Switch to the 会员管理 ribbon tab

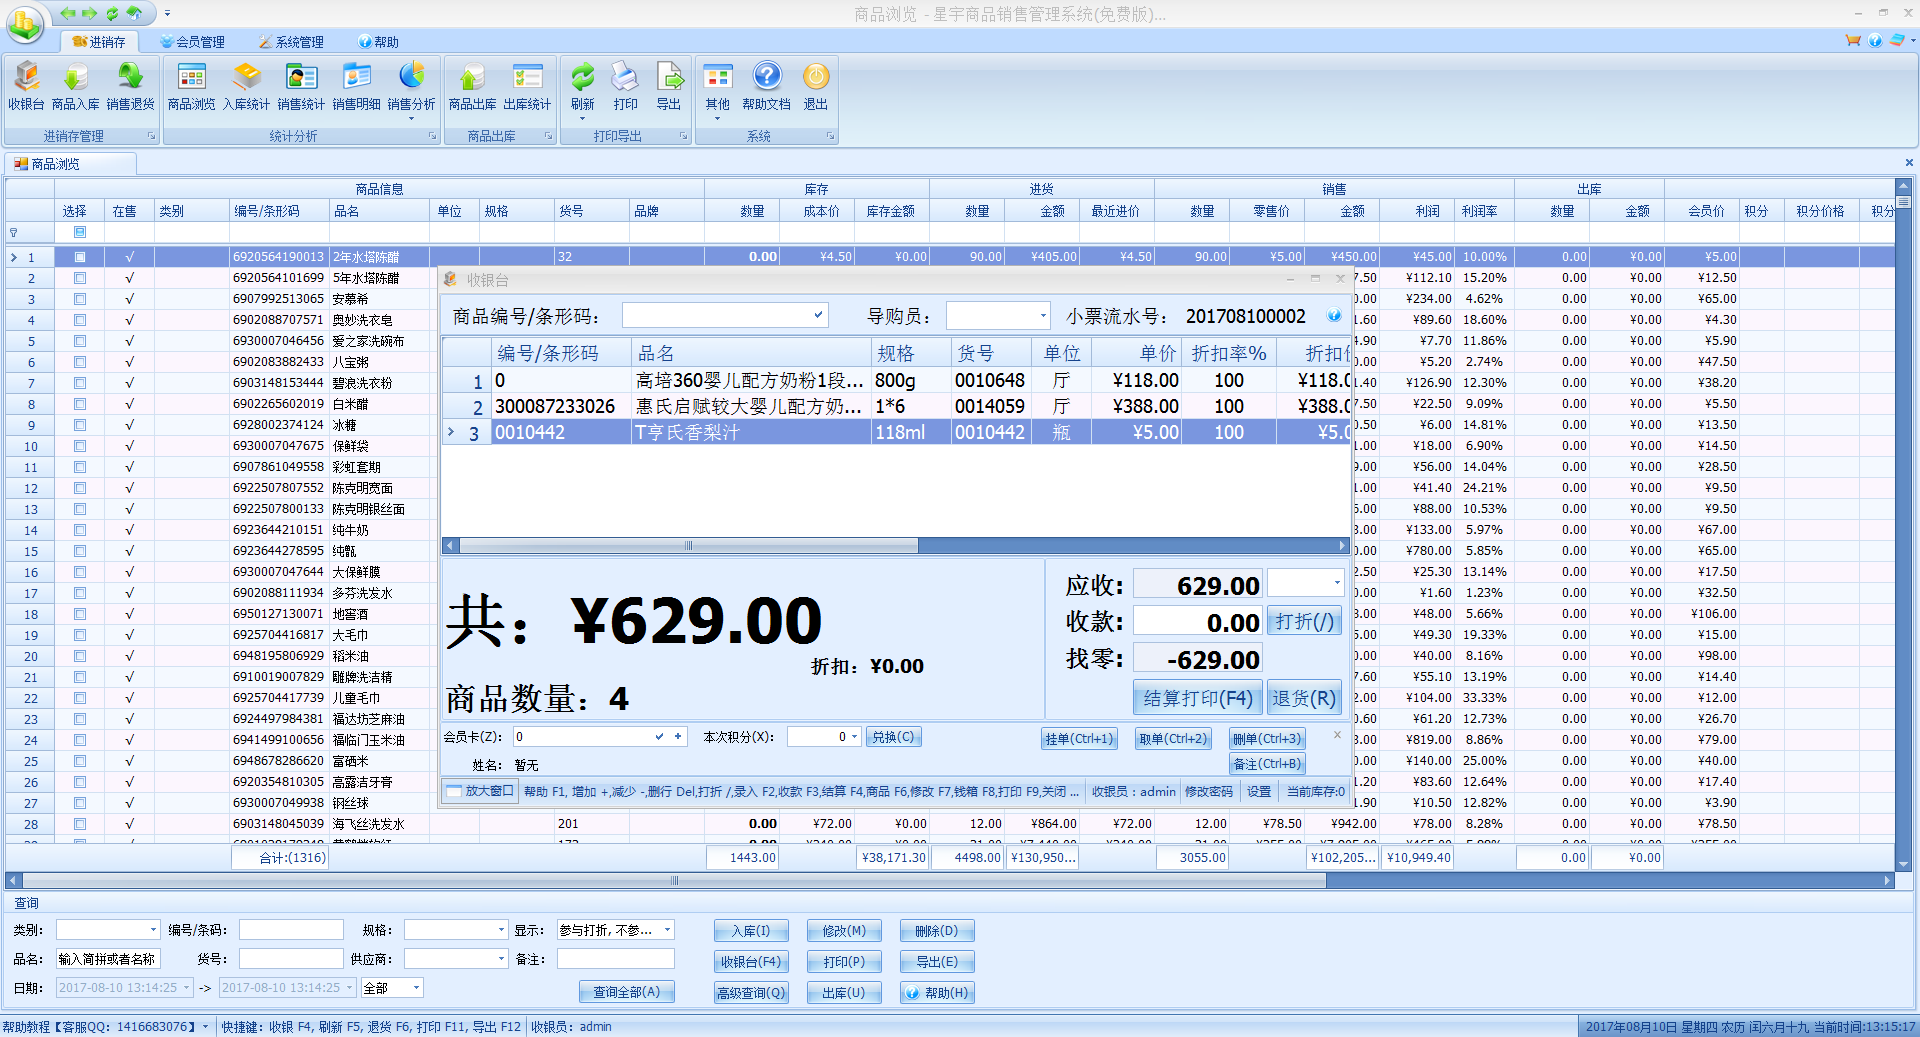(x=193, y=42)
